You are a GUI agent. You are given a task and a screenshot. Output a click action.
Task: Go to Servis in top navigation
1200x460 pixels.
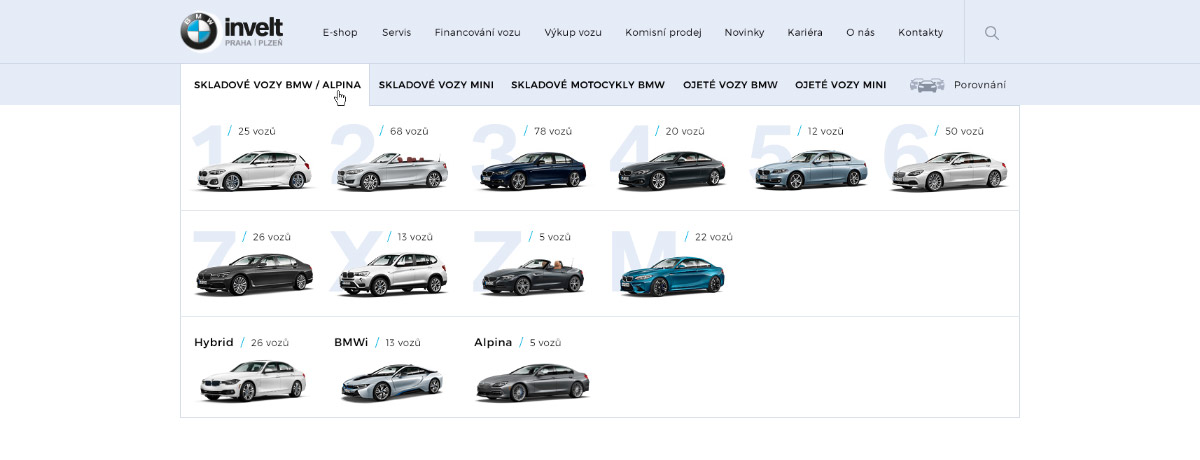coord(396,33)
